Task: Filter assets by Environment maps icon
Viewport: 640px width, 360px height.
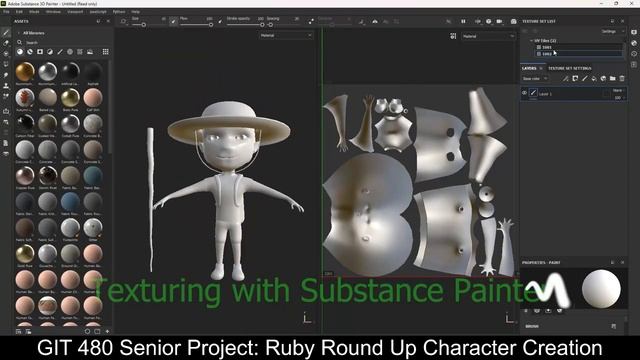Action: pos(90,52)
